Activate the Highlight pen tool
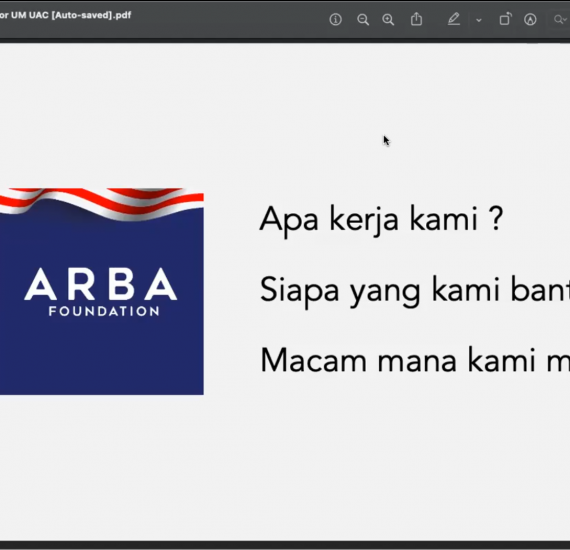Viewport: 570px width, 550px height. pos(454,19)
